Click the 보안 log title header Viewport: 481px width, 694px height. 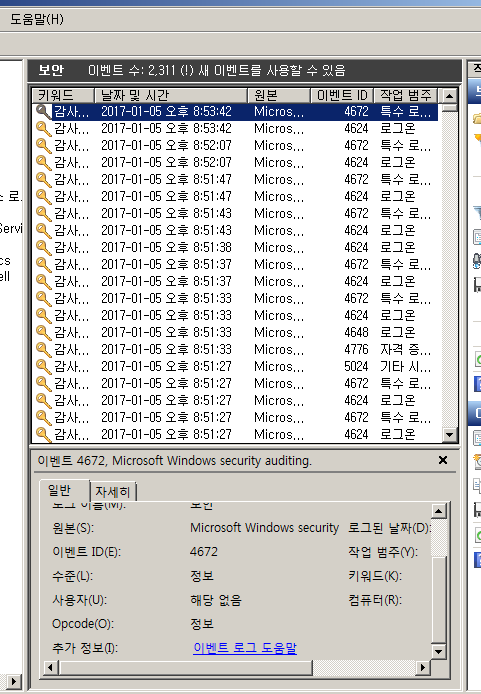51,70
